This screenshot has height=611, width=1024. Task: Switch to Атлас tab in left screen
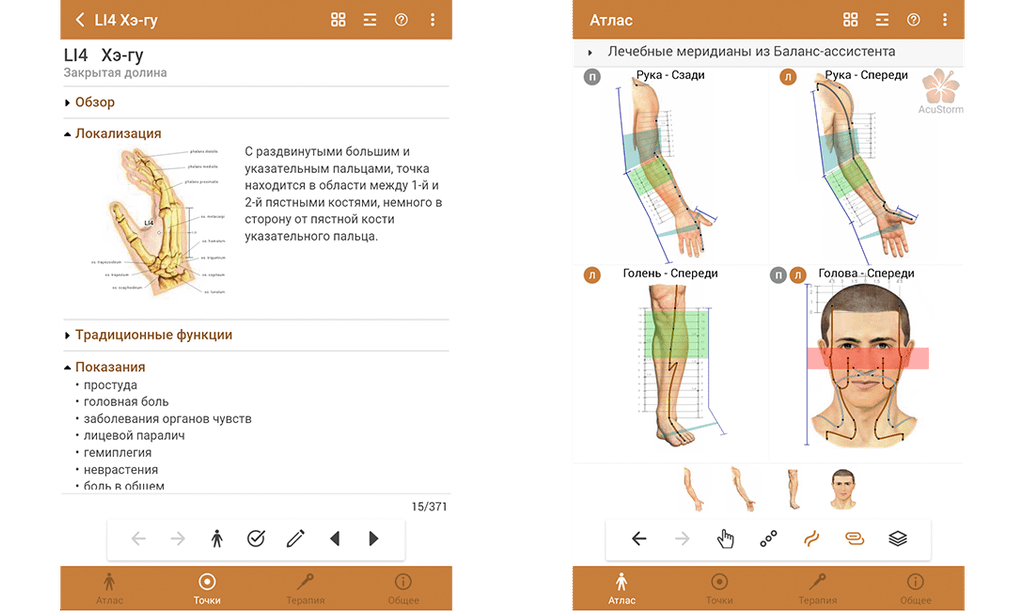pyautogui.click(x=109, y=588)
